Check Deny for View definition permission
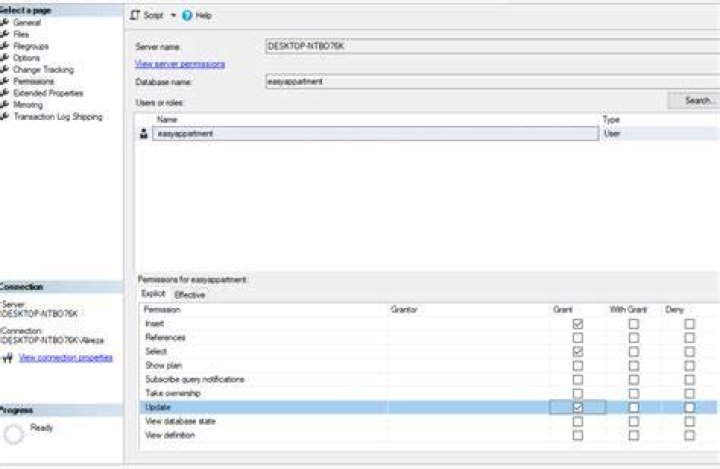Viewport: 720px width, 469px height. 689,435
